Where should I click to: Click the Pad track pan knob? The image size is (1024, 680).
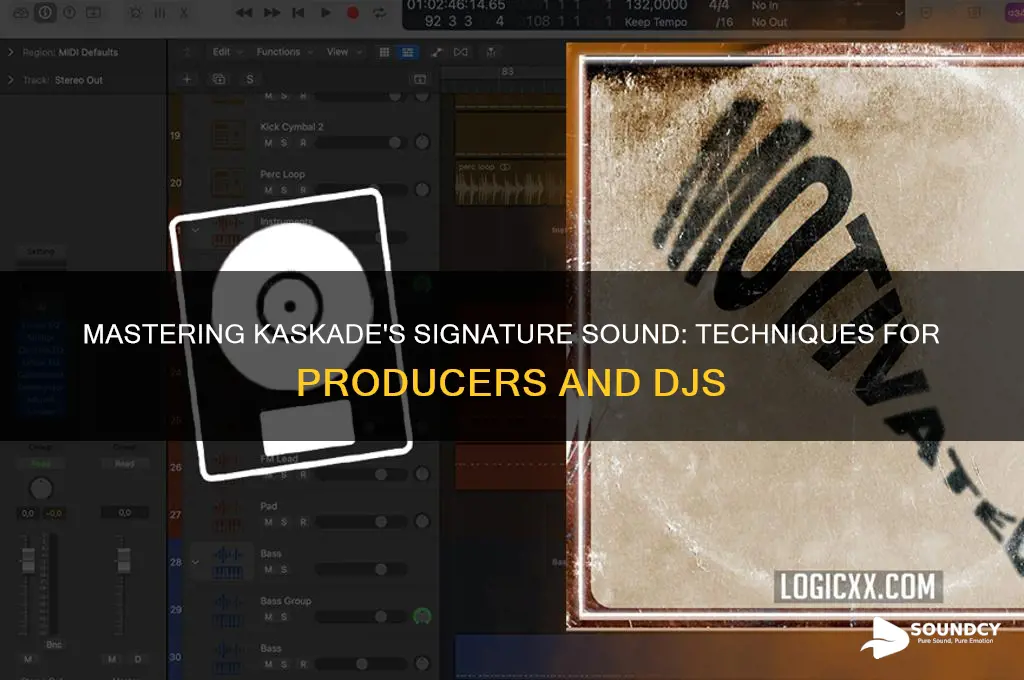[423, 521]
